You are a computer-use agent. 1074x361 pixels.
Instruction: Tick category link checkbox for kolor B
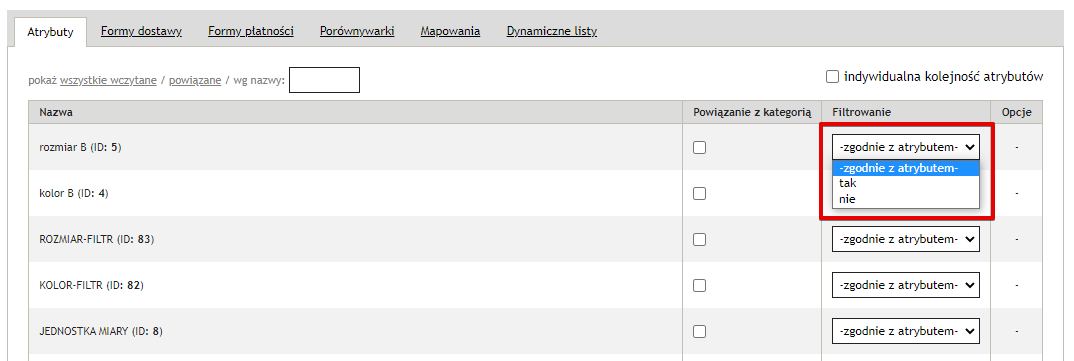[x=699, y=193]
